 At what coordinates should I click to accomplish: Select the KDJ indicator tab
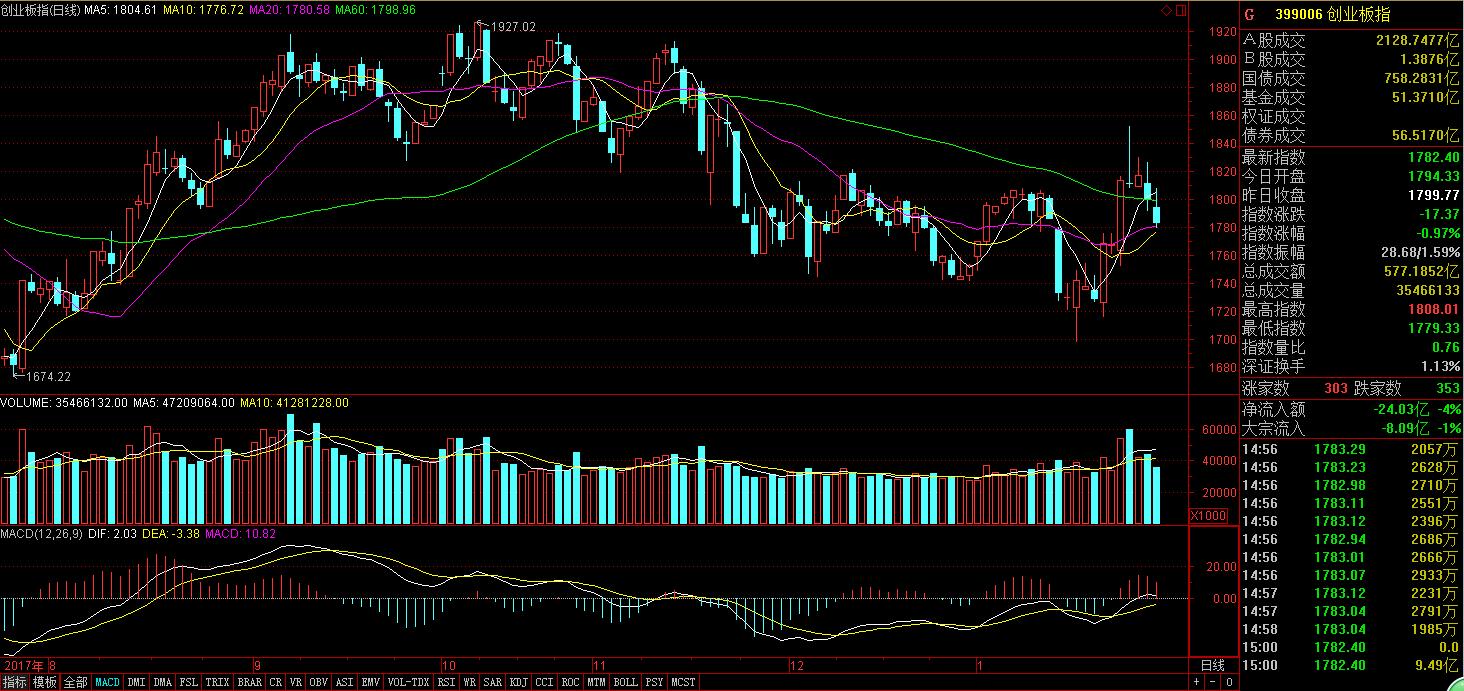[518, 682]
